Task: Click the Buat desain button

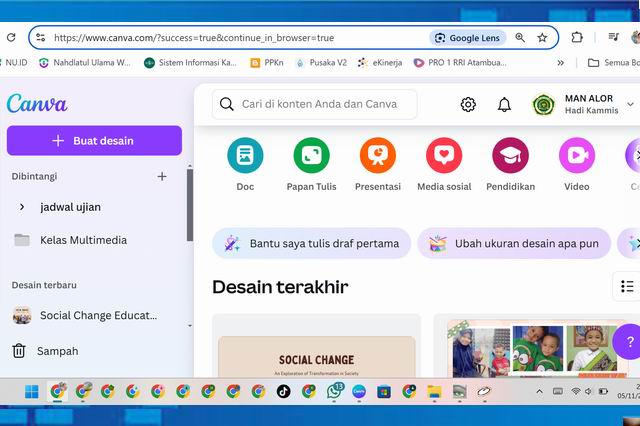Action: [x=94, y=140]
